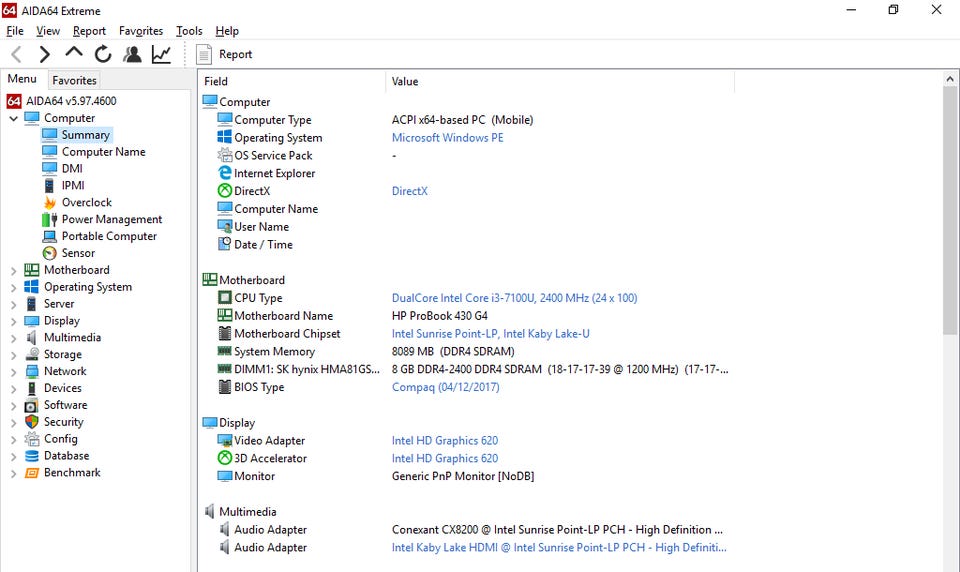Image resolution: width=960 pixels, height=572 pixels.
Task: Select Computer Name in the left tree
Action: (x=103, y=151)
